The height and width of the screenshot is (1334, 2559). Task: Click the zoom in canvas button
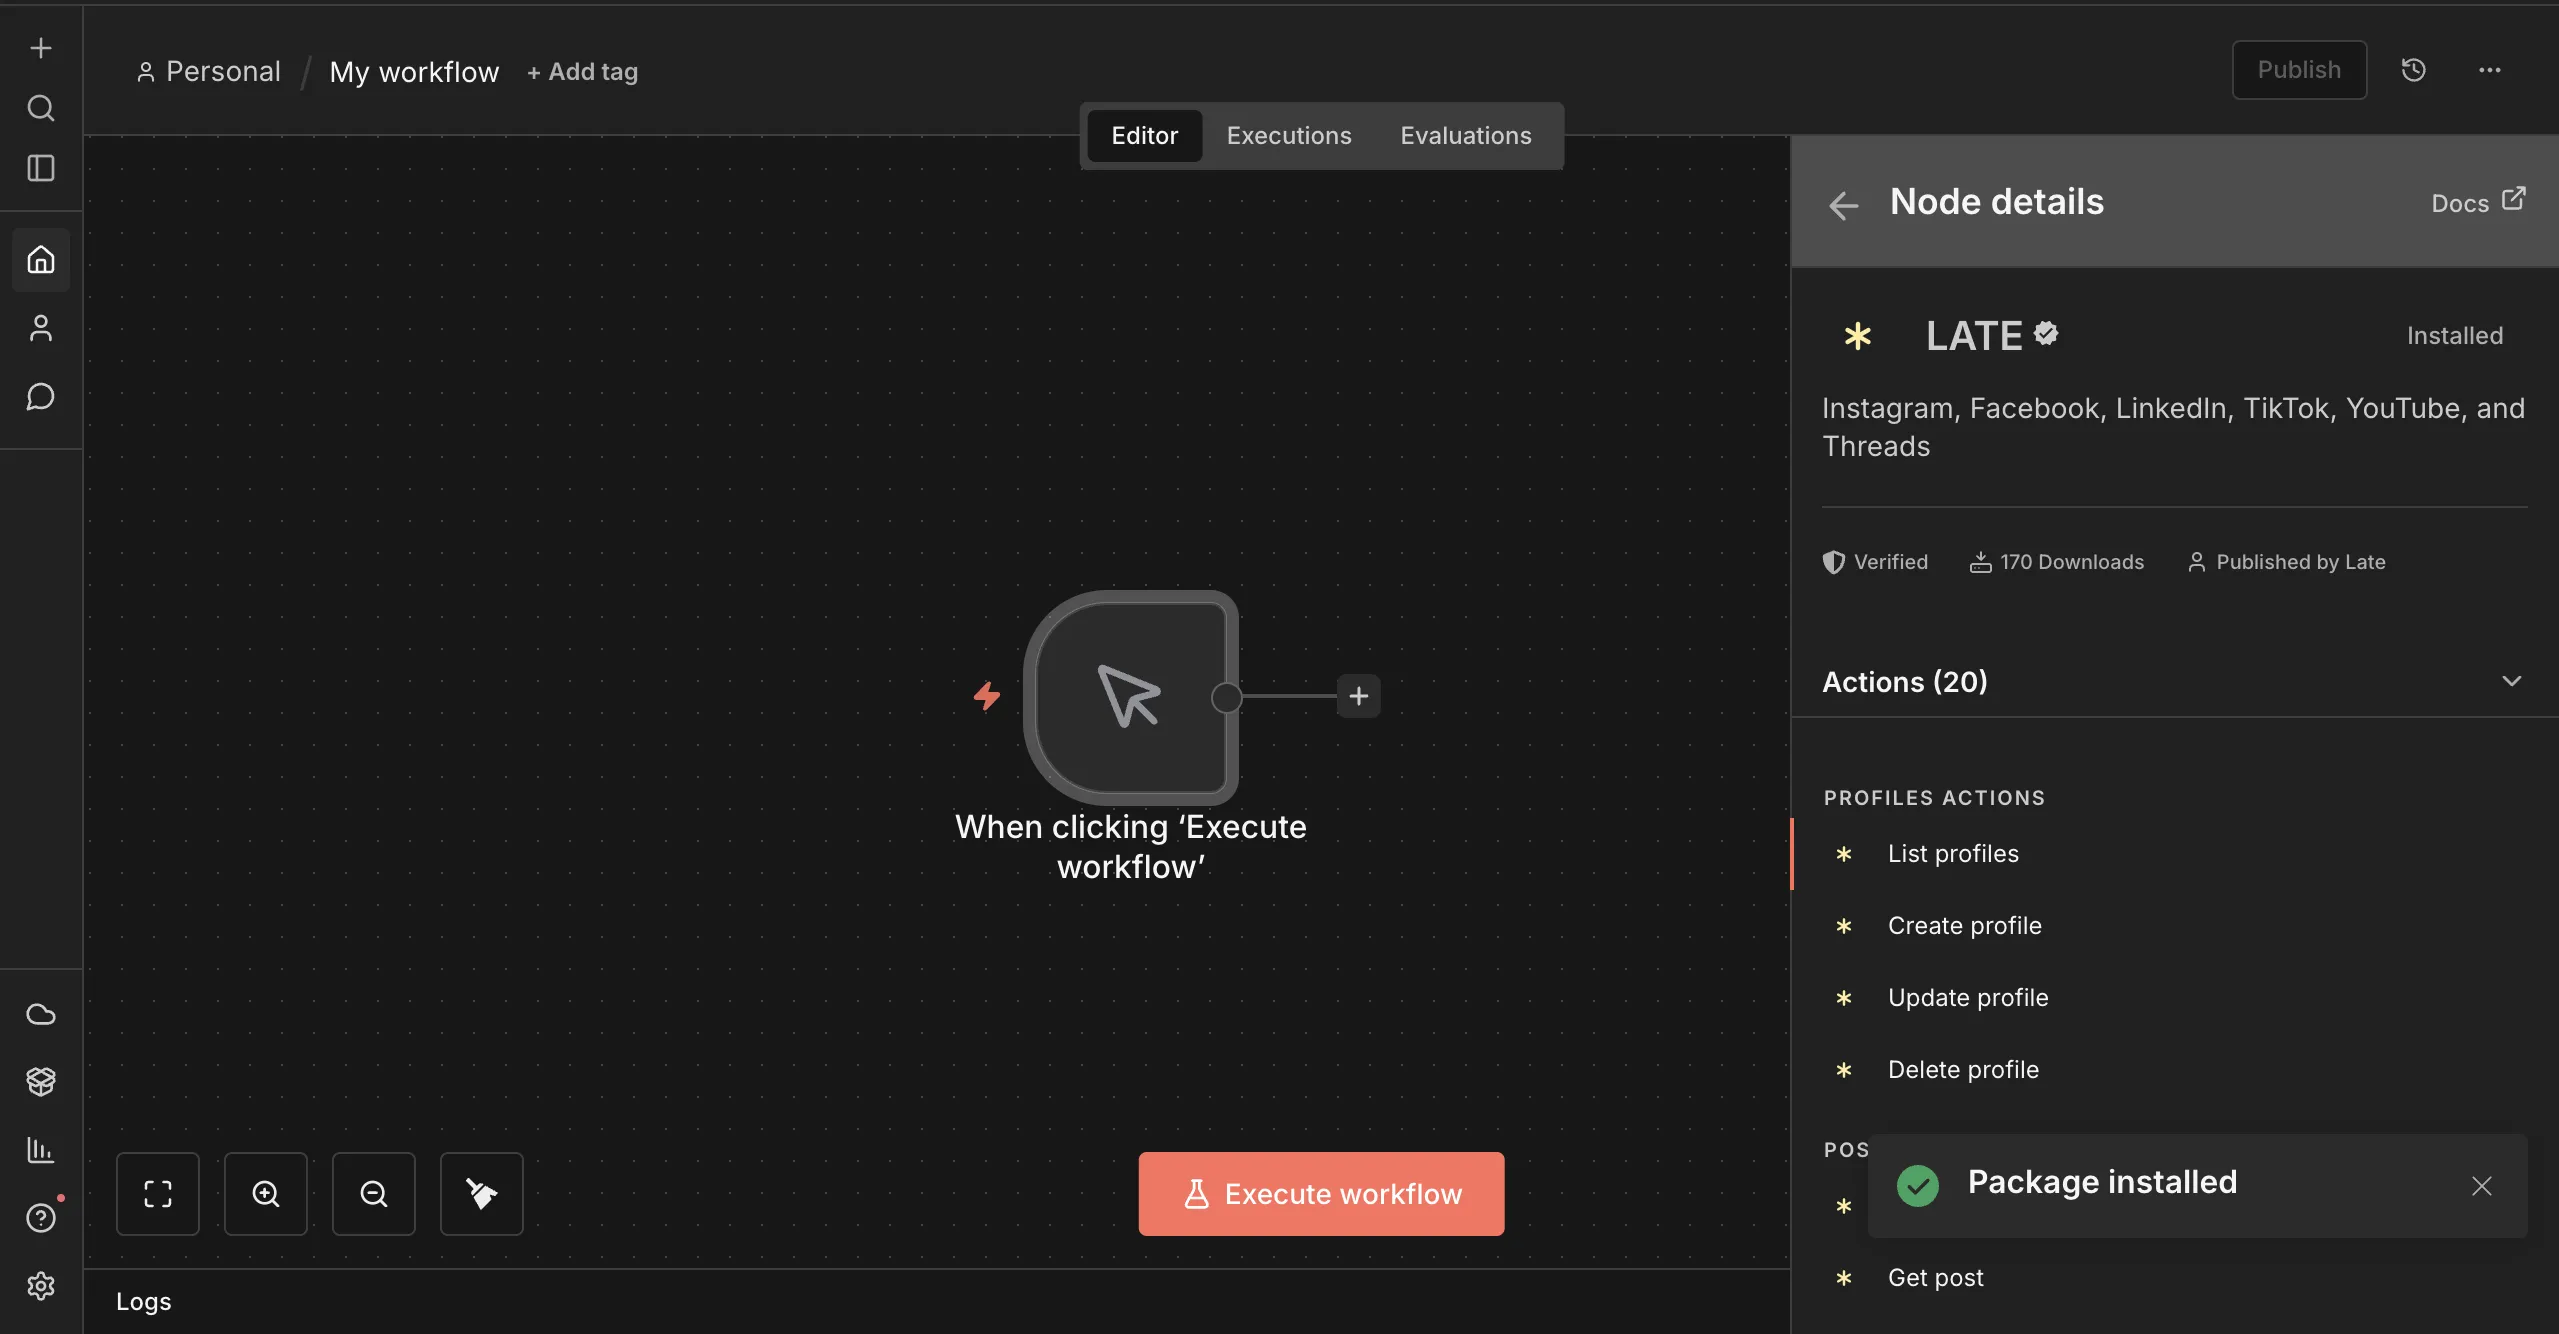266,1194
